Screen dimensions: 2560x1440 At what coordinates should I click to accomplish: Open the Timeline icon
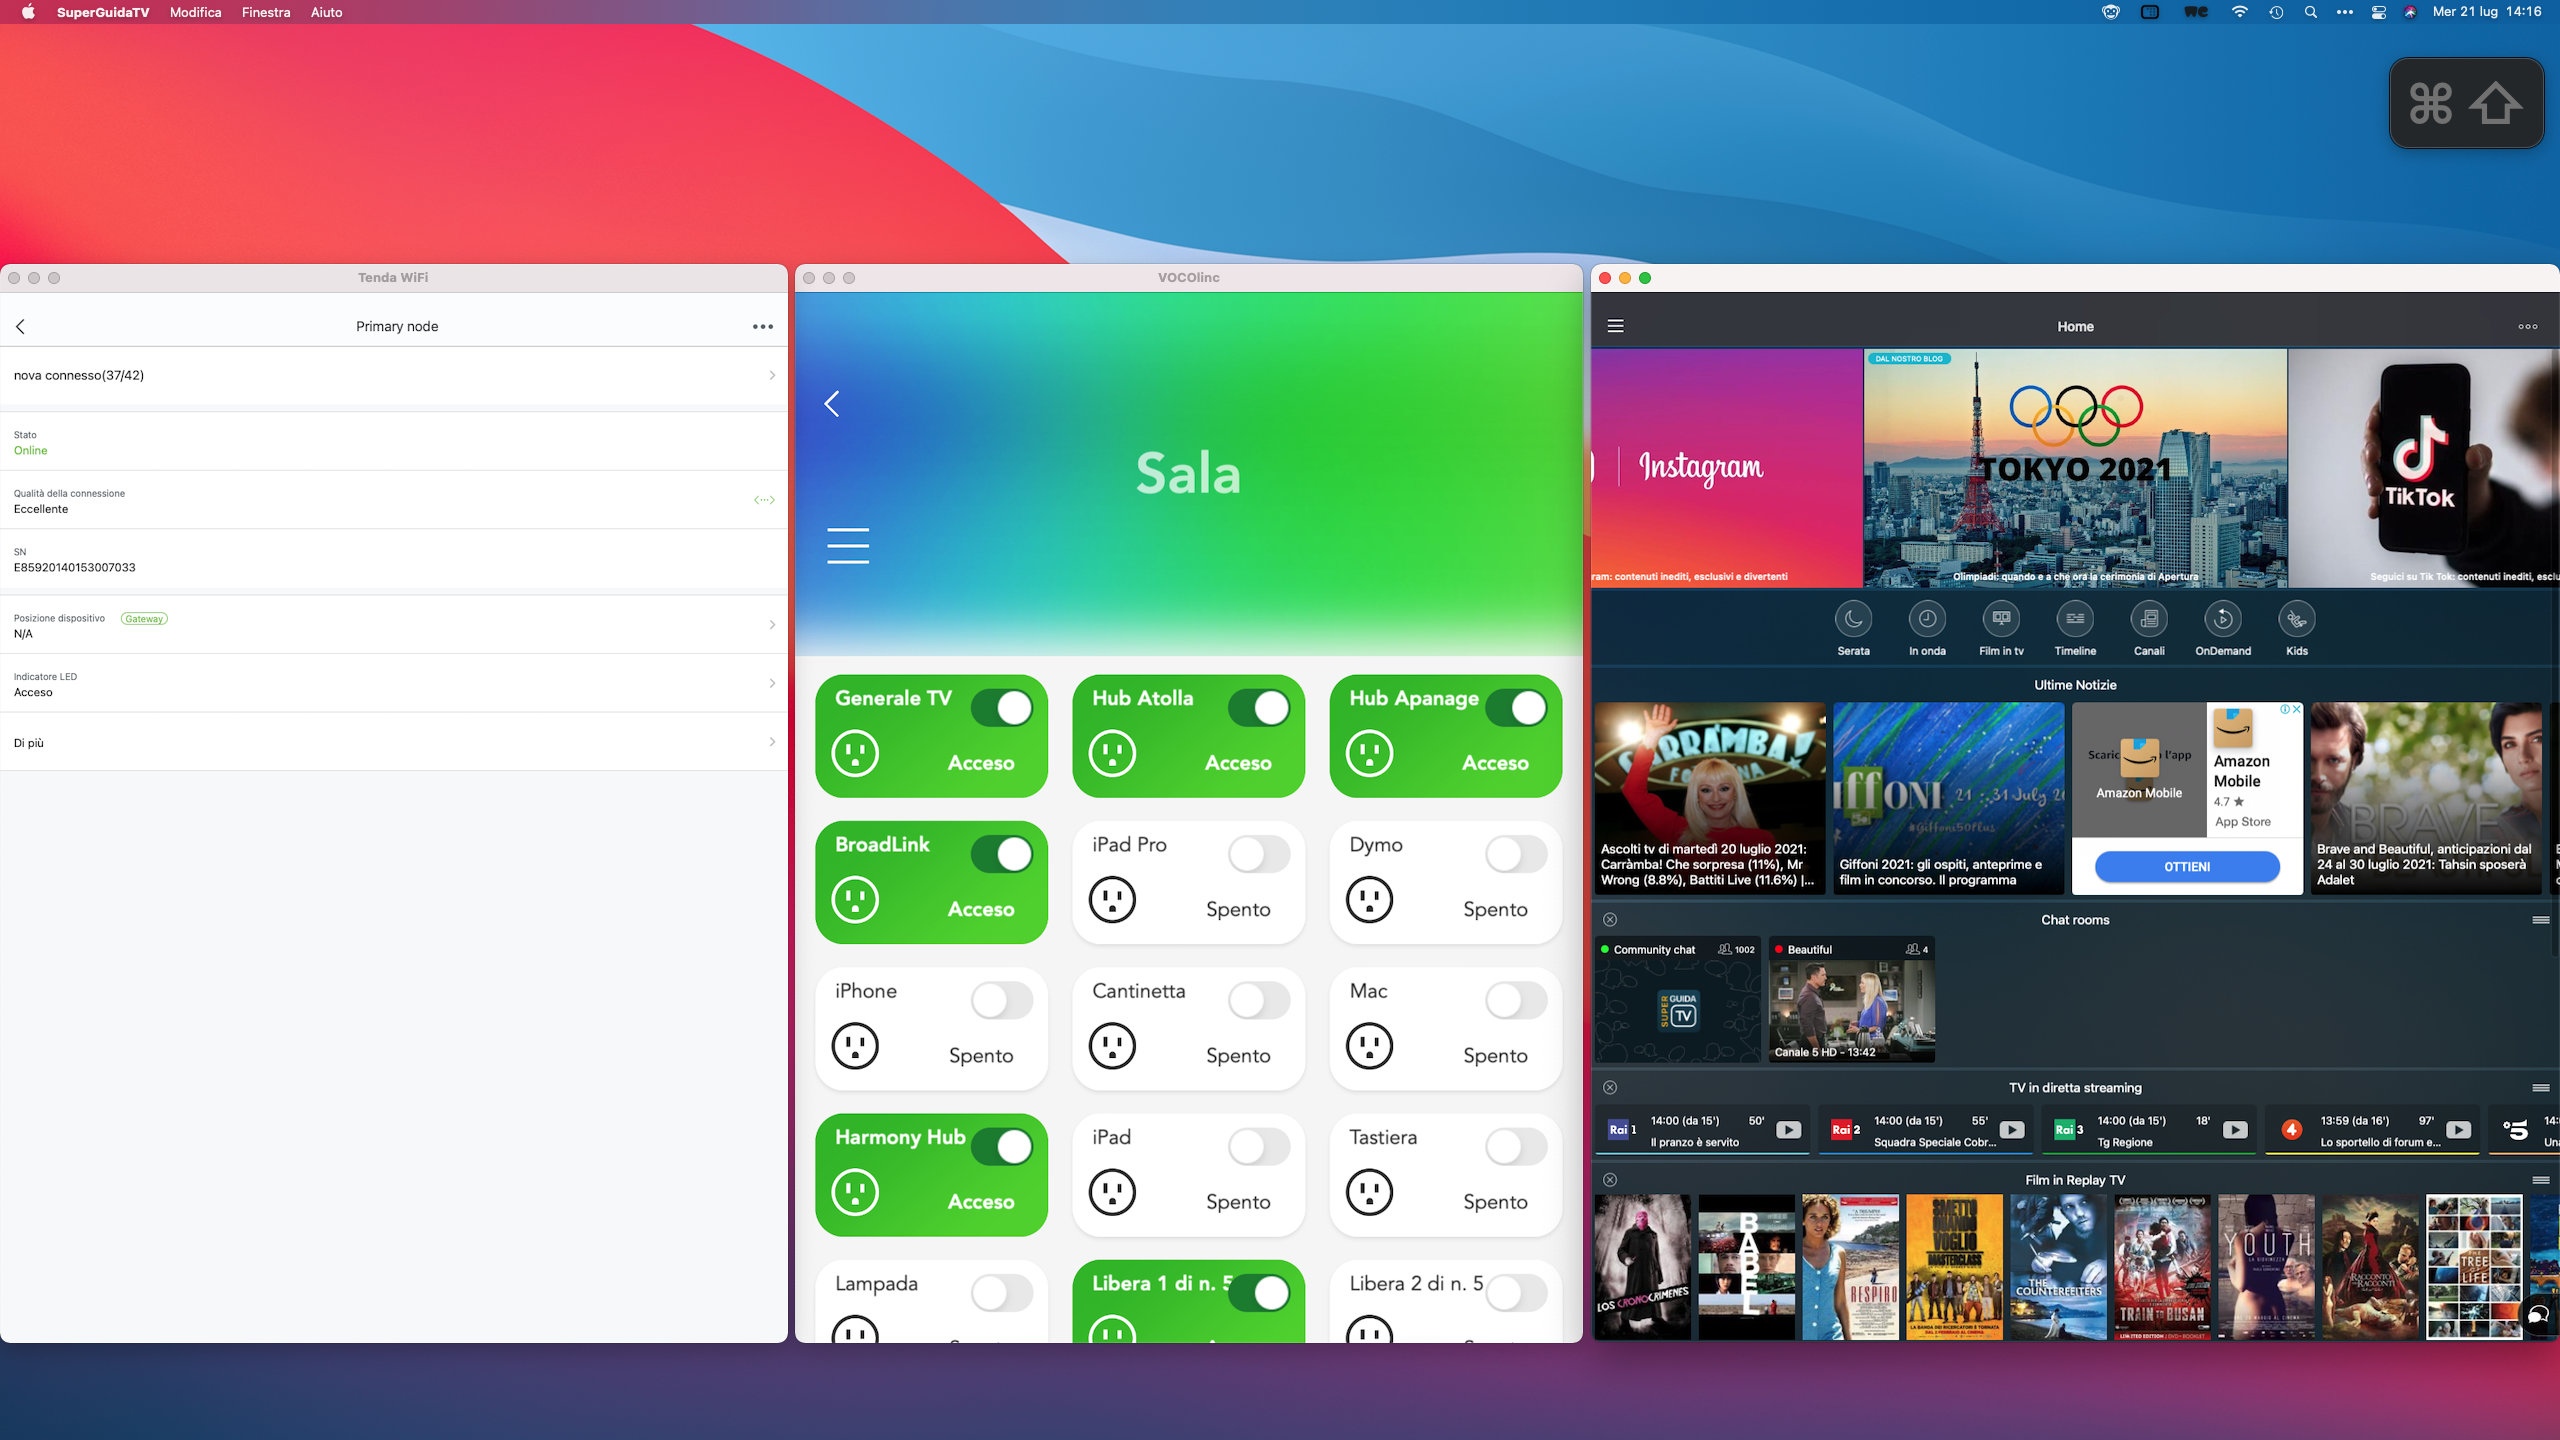click(x=2075, y=619)
